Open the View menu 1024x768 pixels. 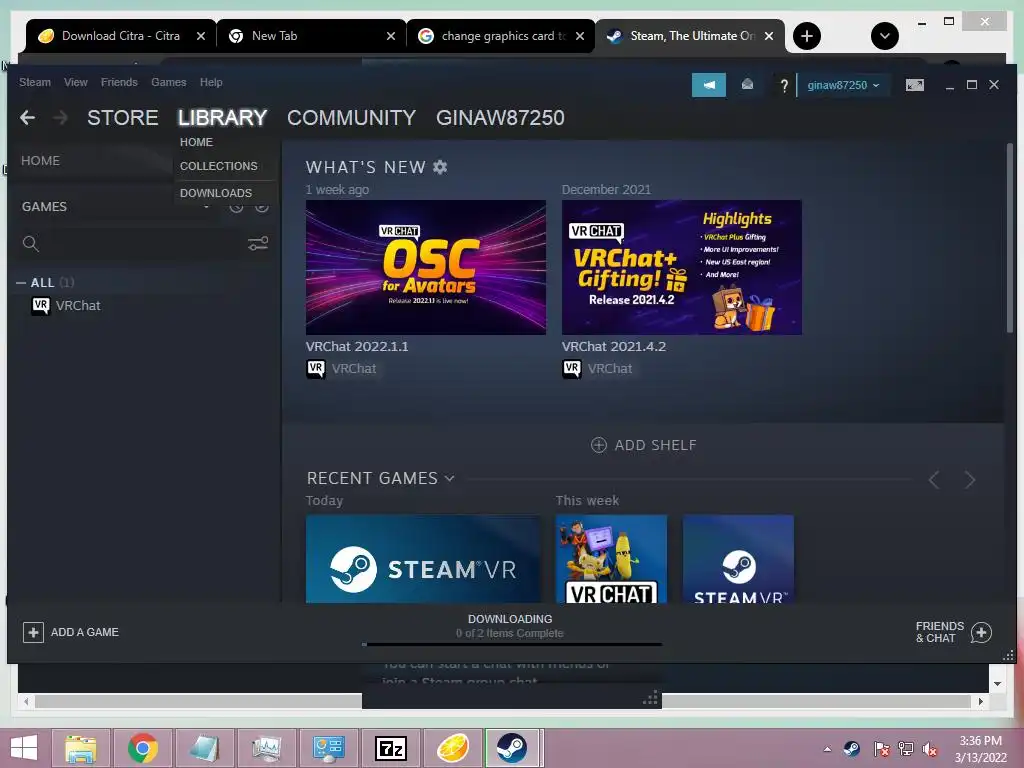click(76, 82)
